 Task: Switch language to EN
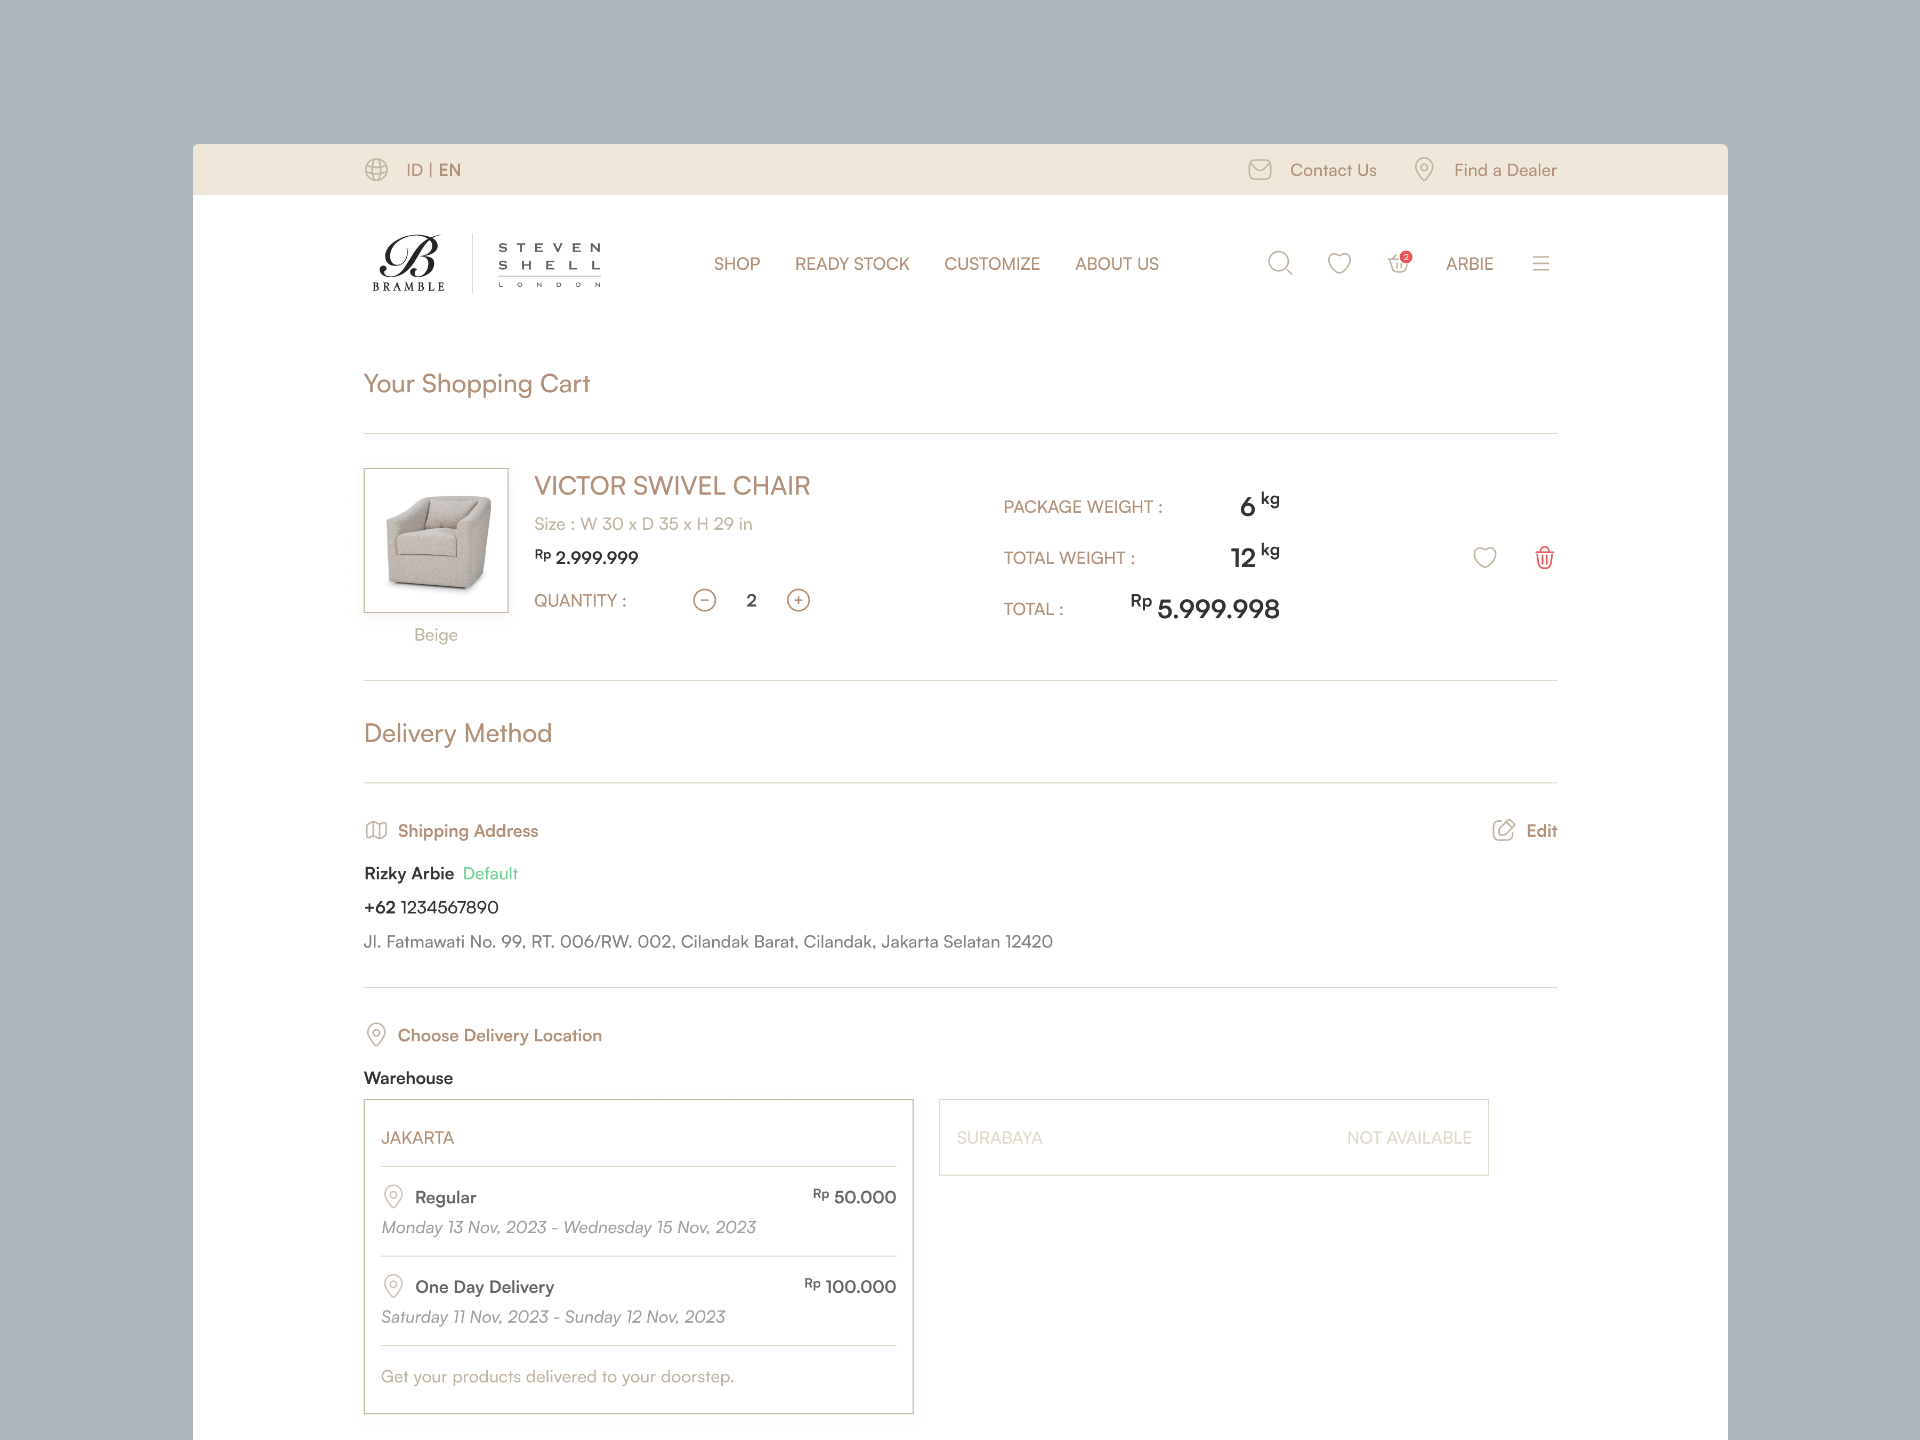coord(450,170)
